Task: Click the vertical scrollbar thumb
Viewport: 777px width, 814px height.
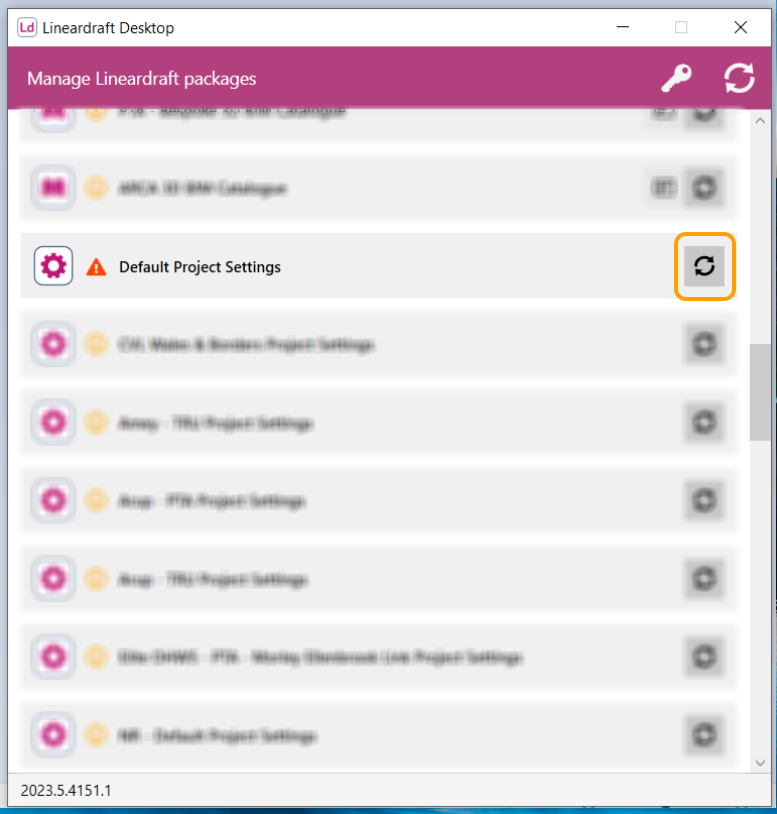Action: [760, 392]
